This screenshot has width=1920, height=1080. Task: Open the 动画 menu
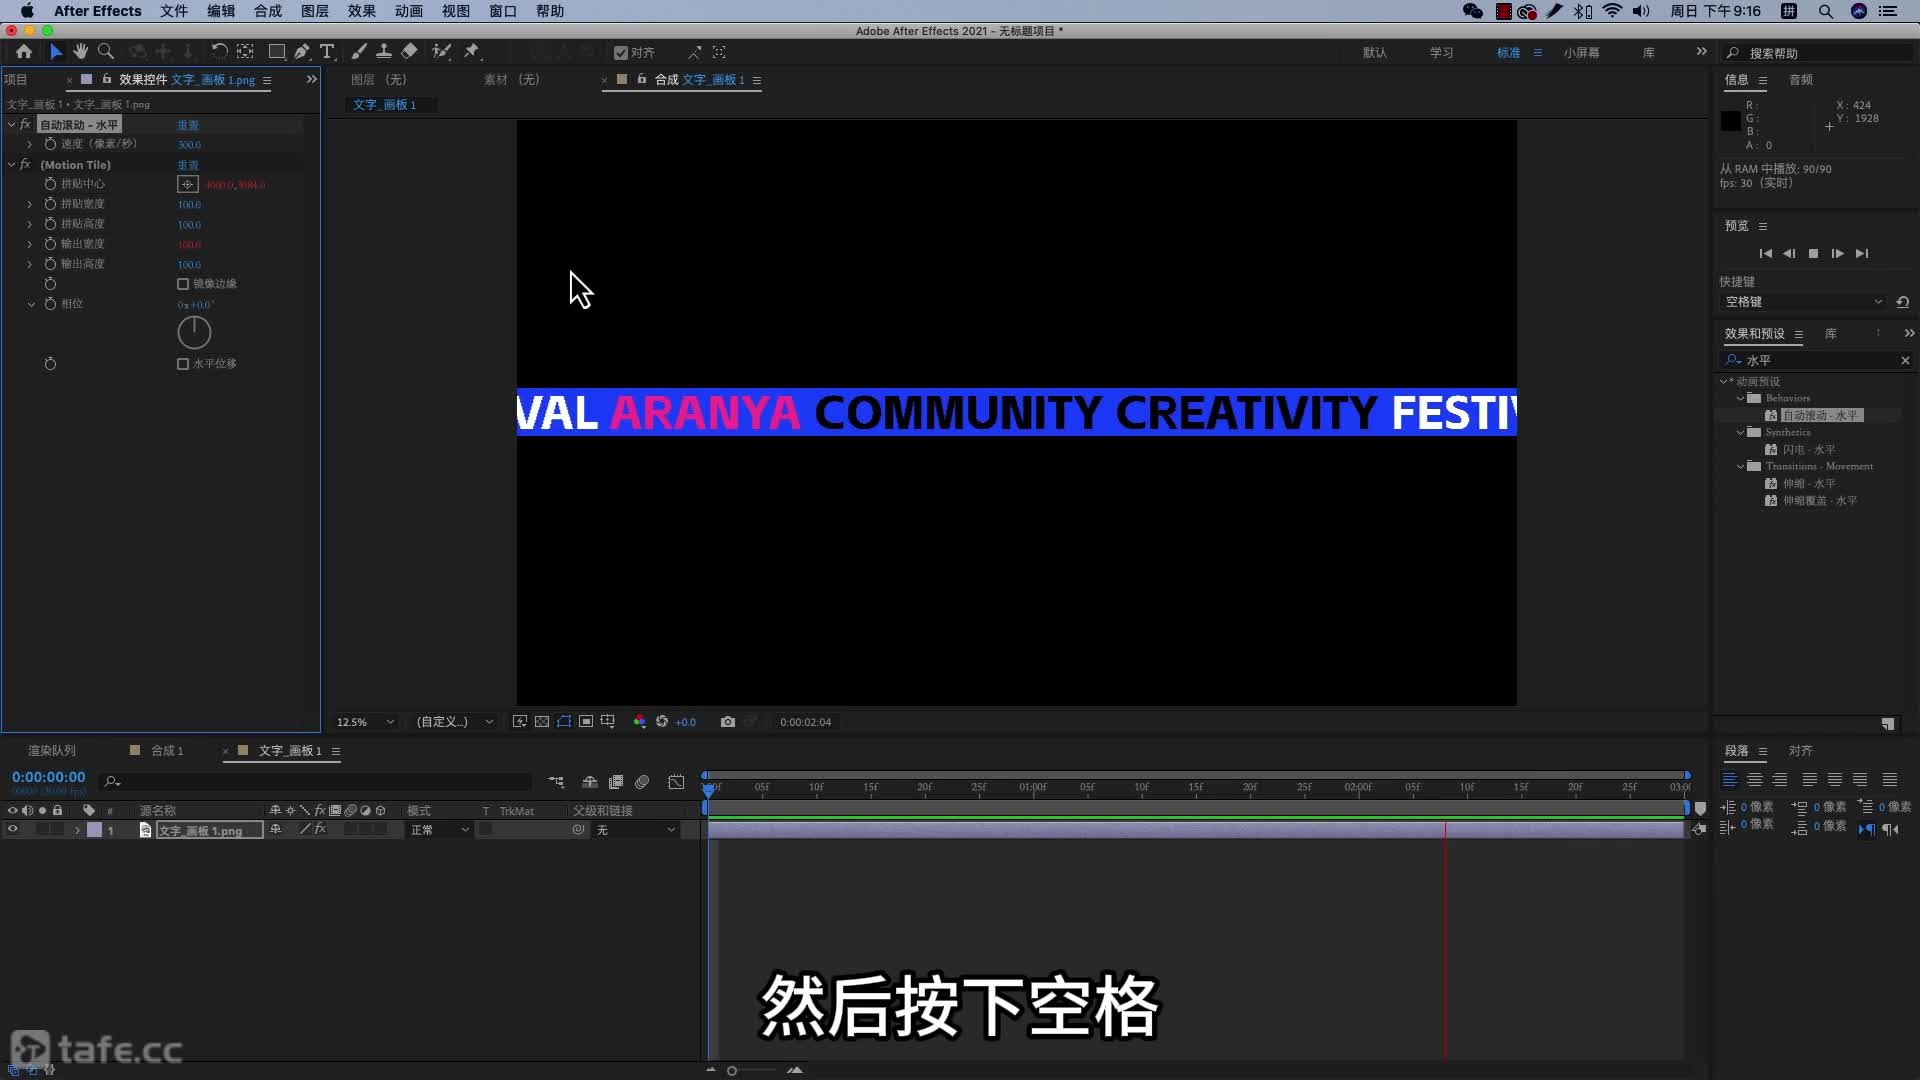[x=408, y=11]
